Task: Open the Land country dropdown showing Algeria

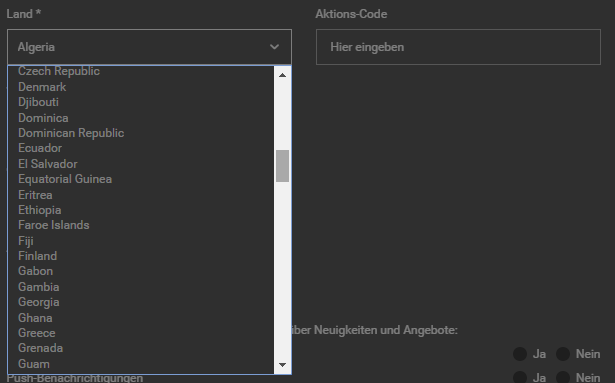Action: tap(149, 47)
